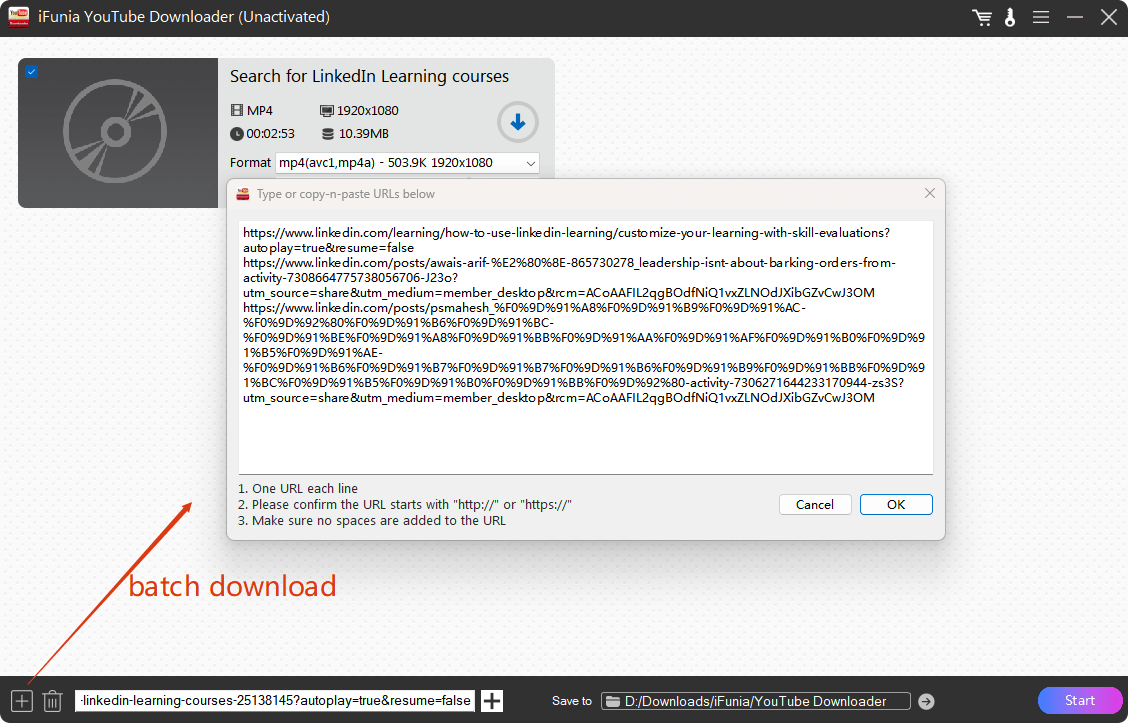
Task: Click batch download plus-square icon
Action: click(x=22, y=701)
